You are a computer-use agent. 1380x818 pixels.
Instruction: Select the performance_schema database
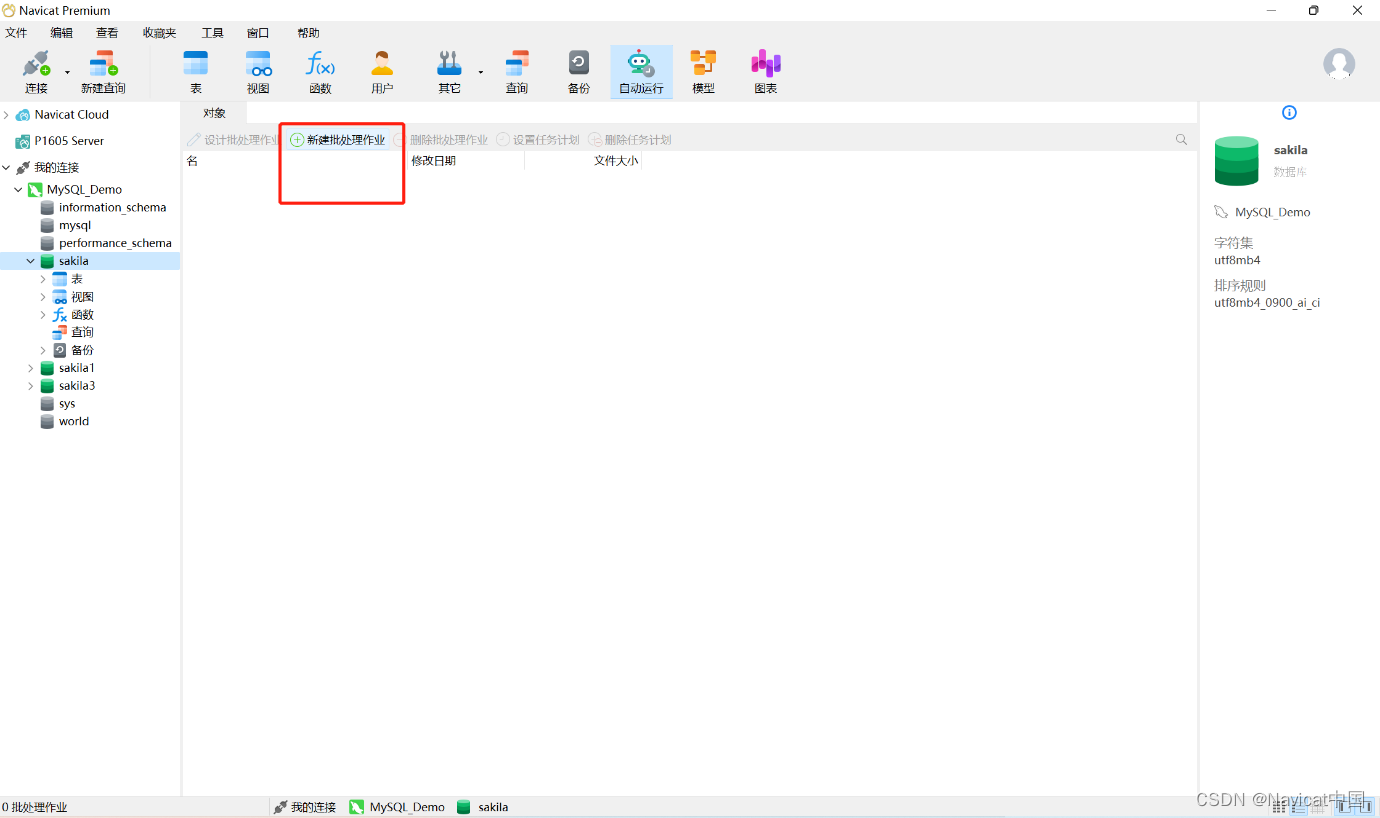click(x=115, y=243)
